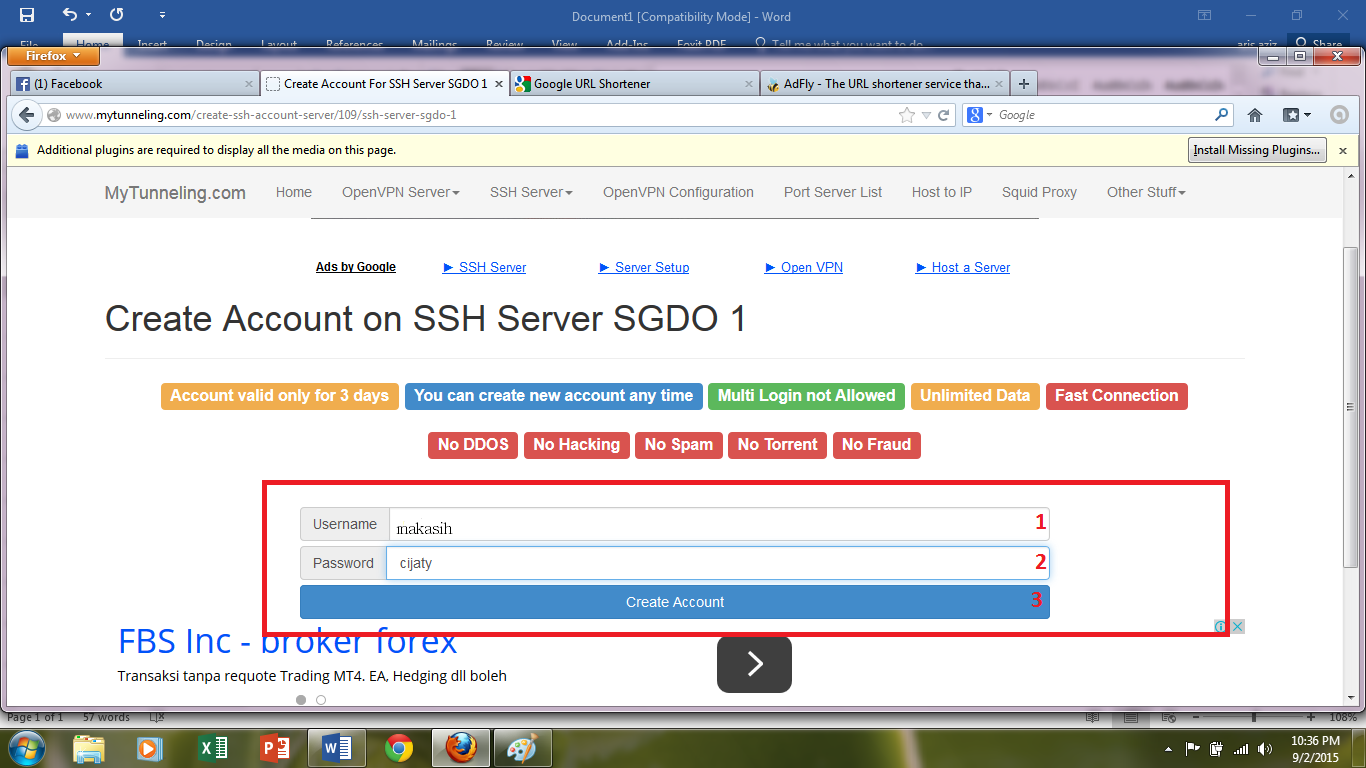Expand the SSH Server navigation dropdown
Screen dimensions: 1366x768
[529, 192]
